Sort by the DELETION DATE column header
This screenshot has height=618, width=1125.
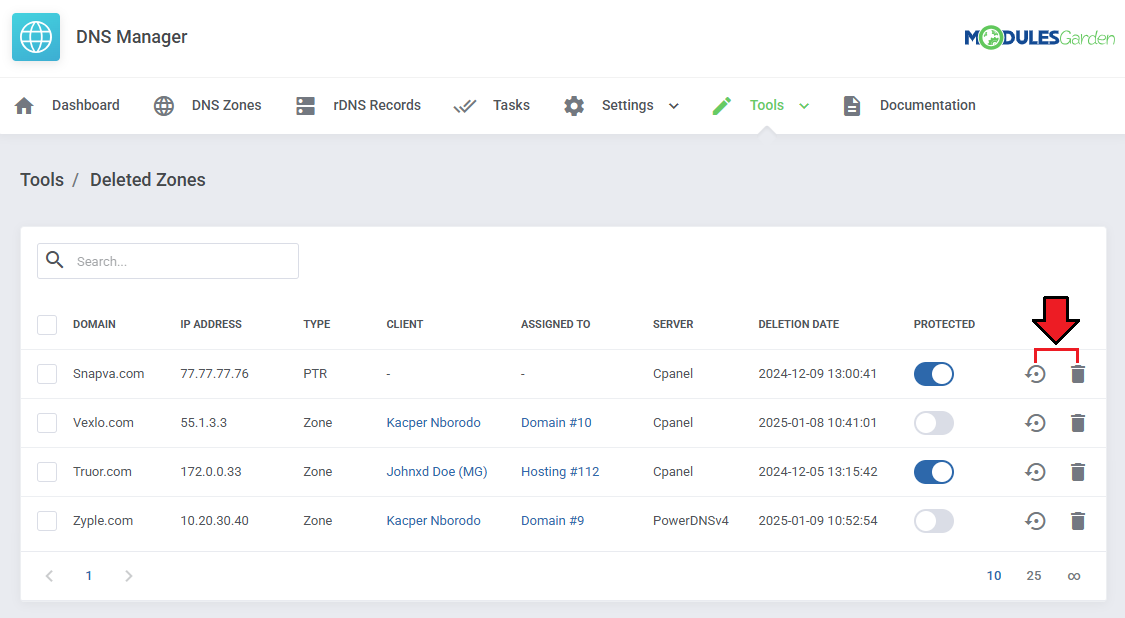point(799,324)
